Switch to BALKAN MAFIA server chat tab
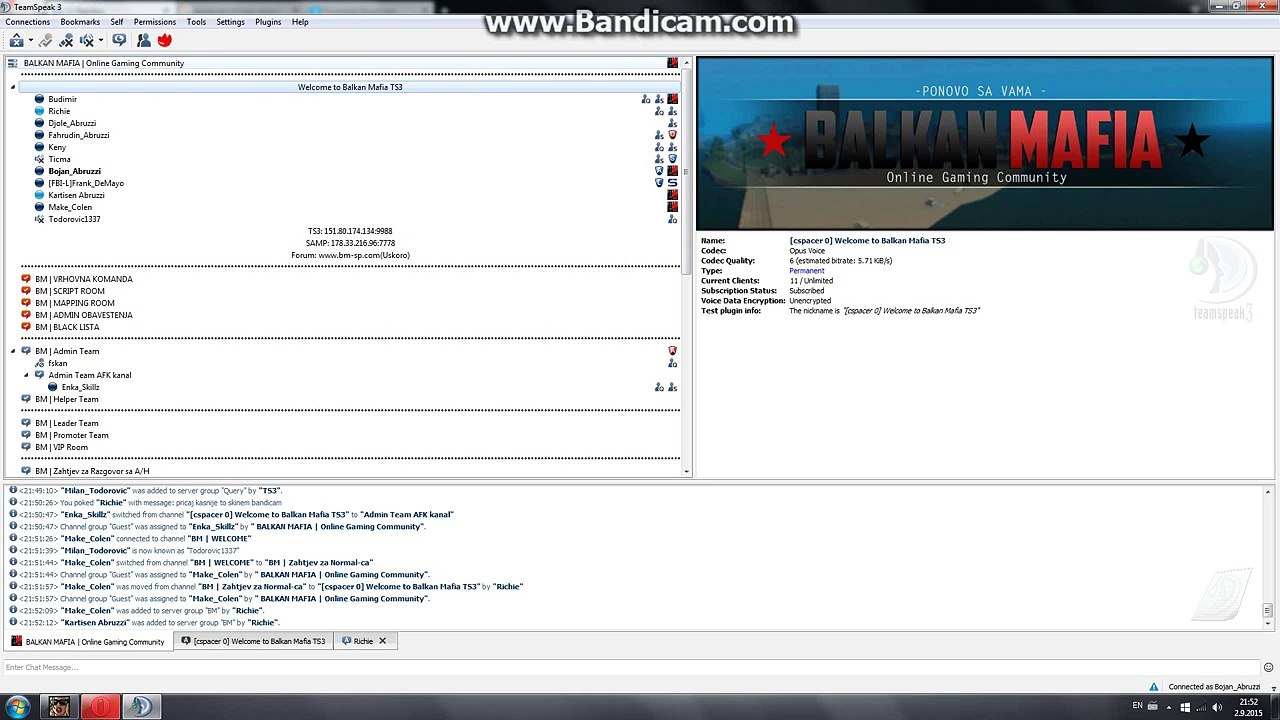This screenshot has width=1280, height=720. point(88,641)
